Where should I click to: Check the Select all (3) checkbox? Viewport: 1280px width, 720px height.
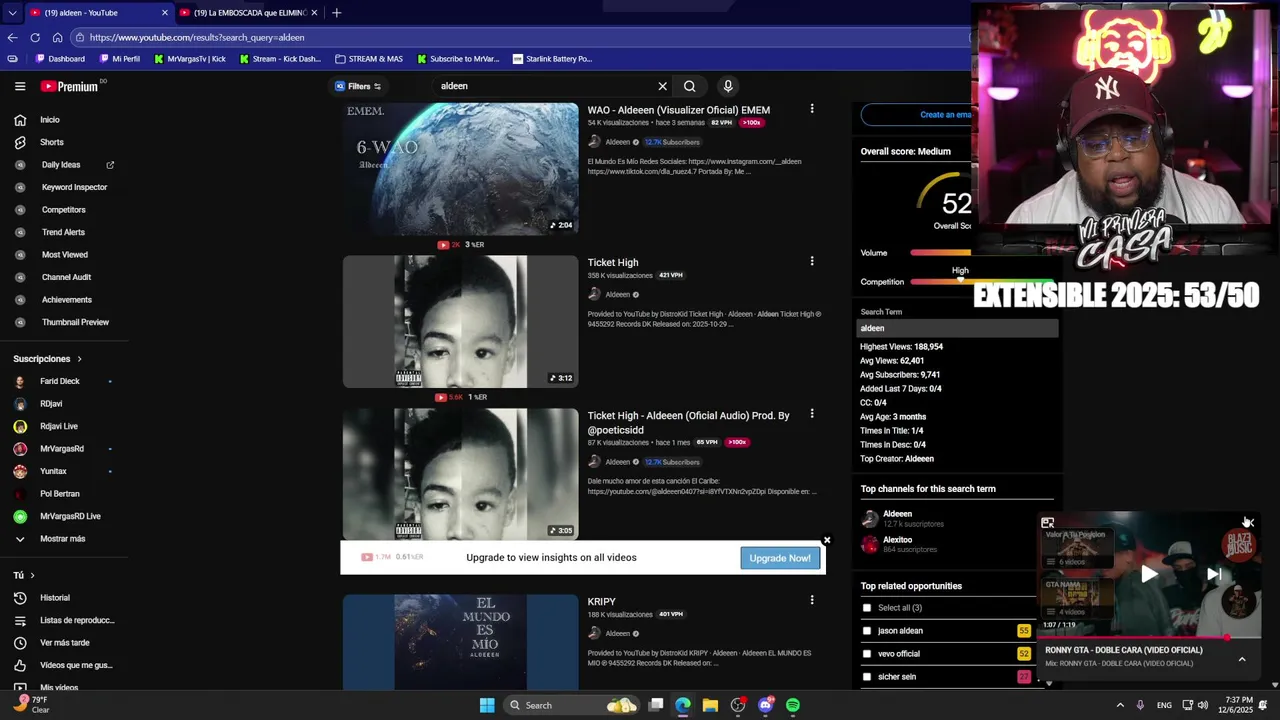(867, 608)
